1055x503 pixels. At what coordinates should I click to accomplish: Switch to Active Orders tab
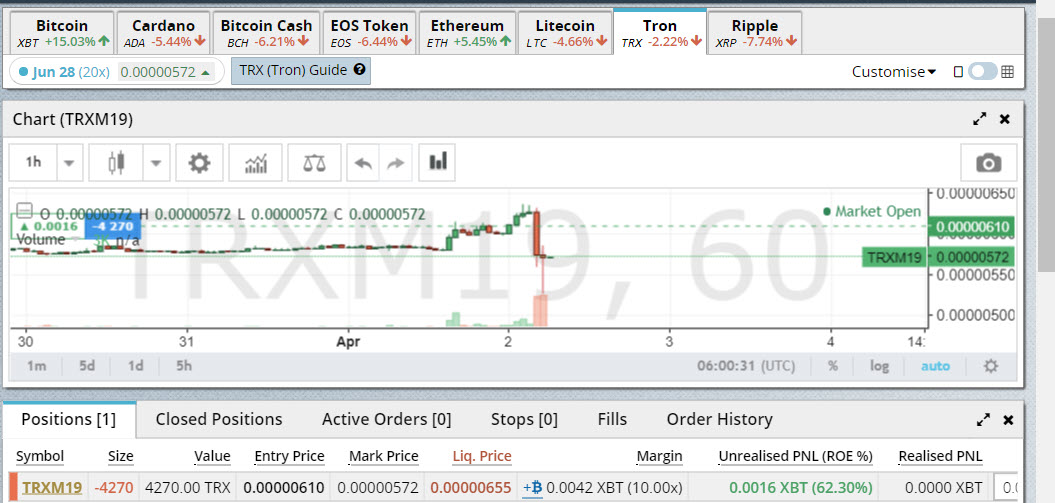pos(386,420)
